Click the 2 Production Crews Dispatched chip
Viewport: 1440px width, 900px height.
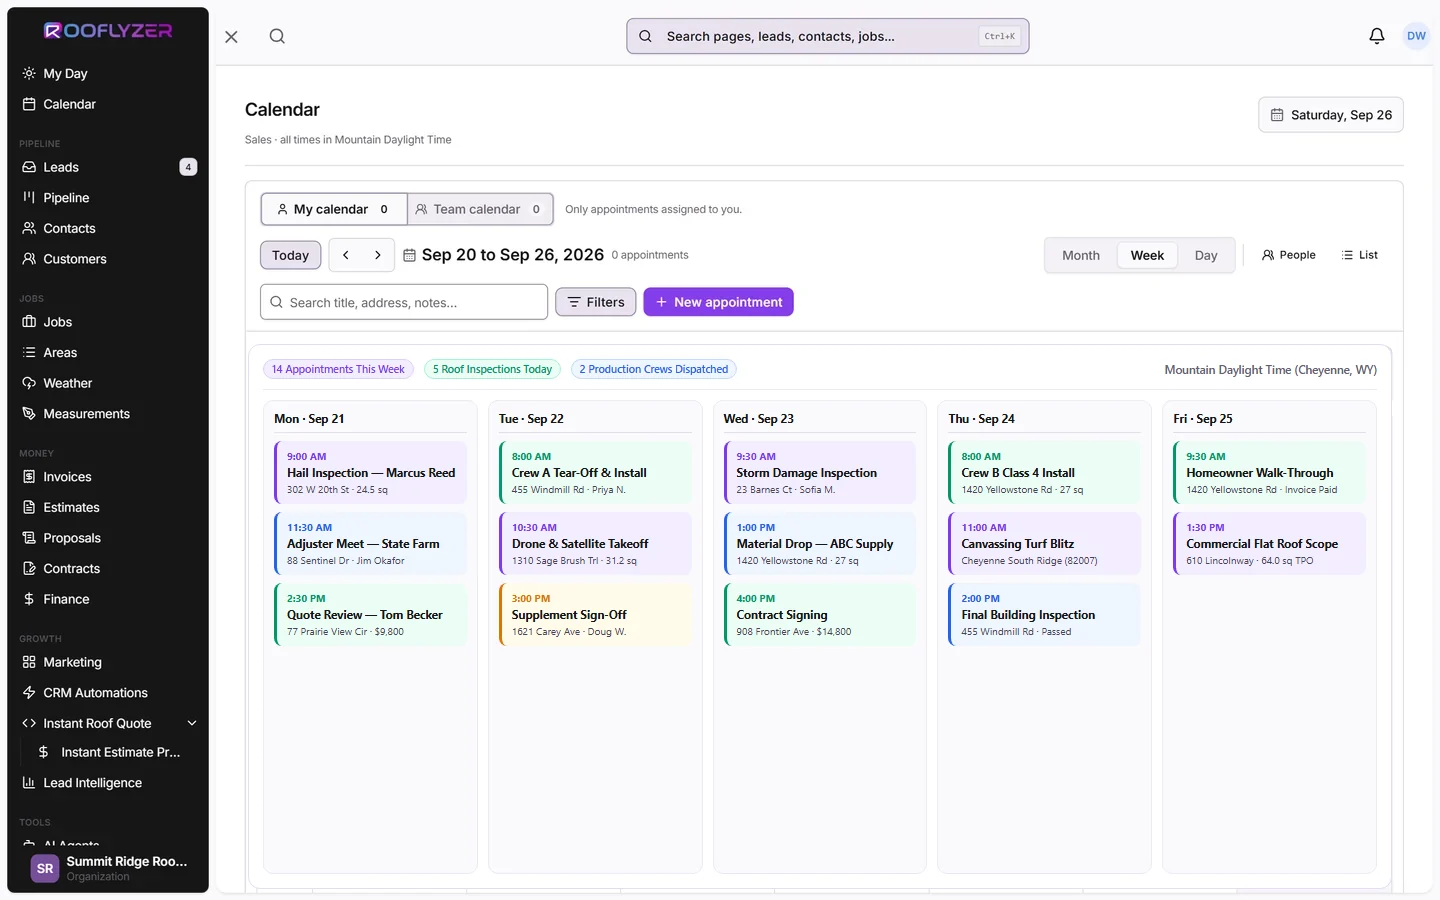tap(654, 369)
